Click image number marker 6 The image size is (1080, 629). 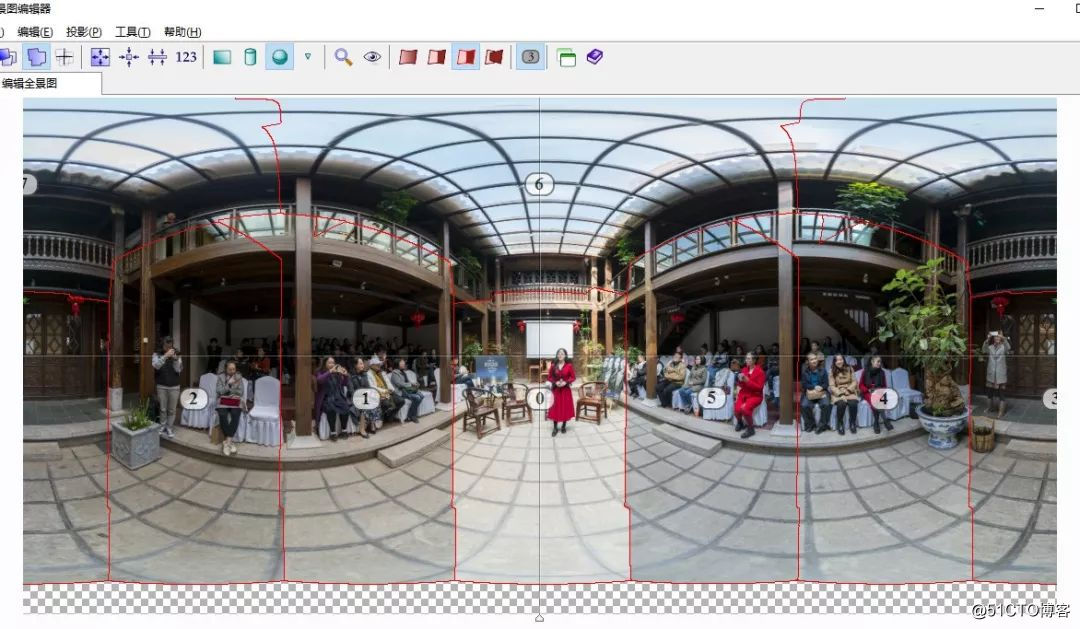pos(539,184)
